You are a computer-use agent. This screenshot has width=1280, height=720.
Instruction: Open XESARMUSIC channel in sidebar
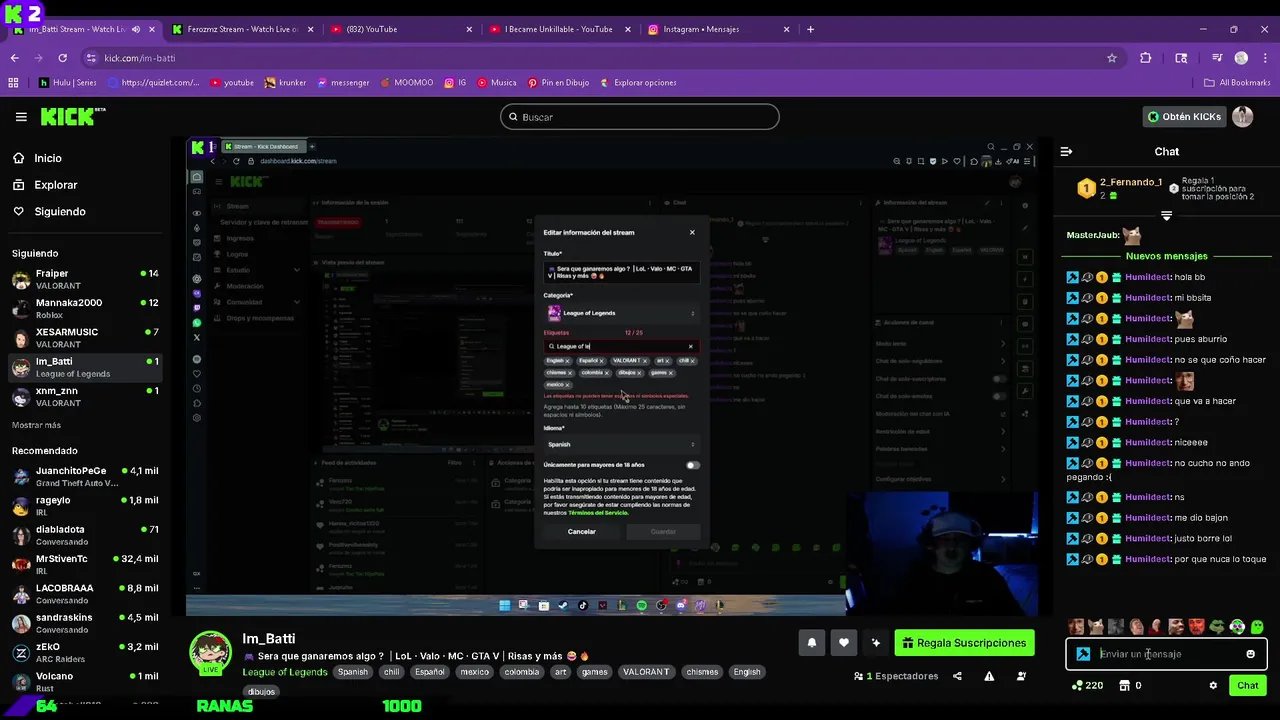point(84,338)
